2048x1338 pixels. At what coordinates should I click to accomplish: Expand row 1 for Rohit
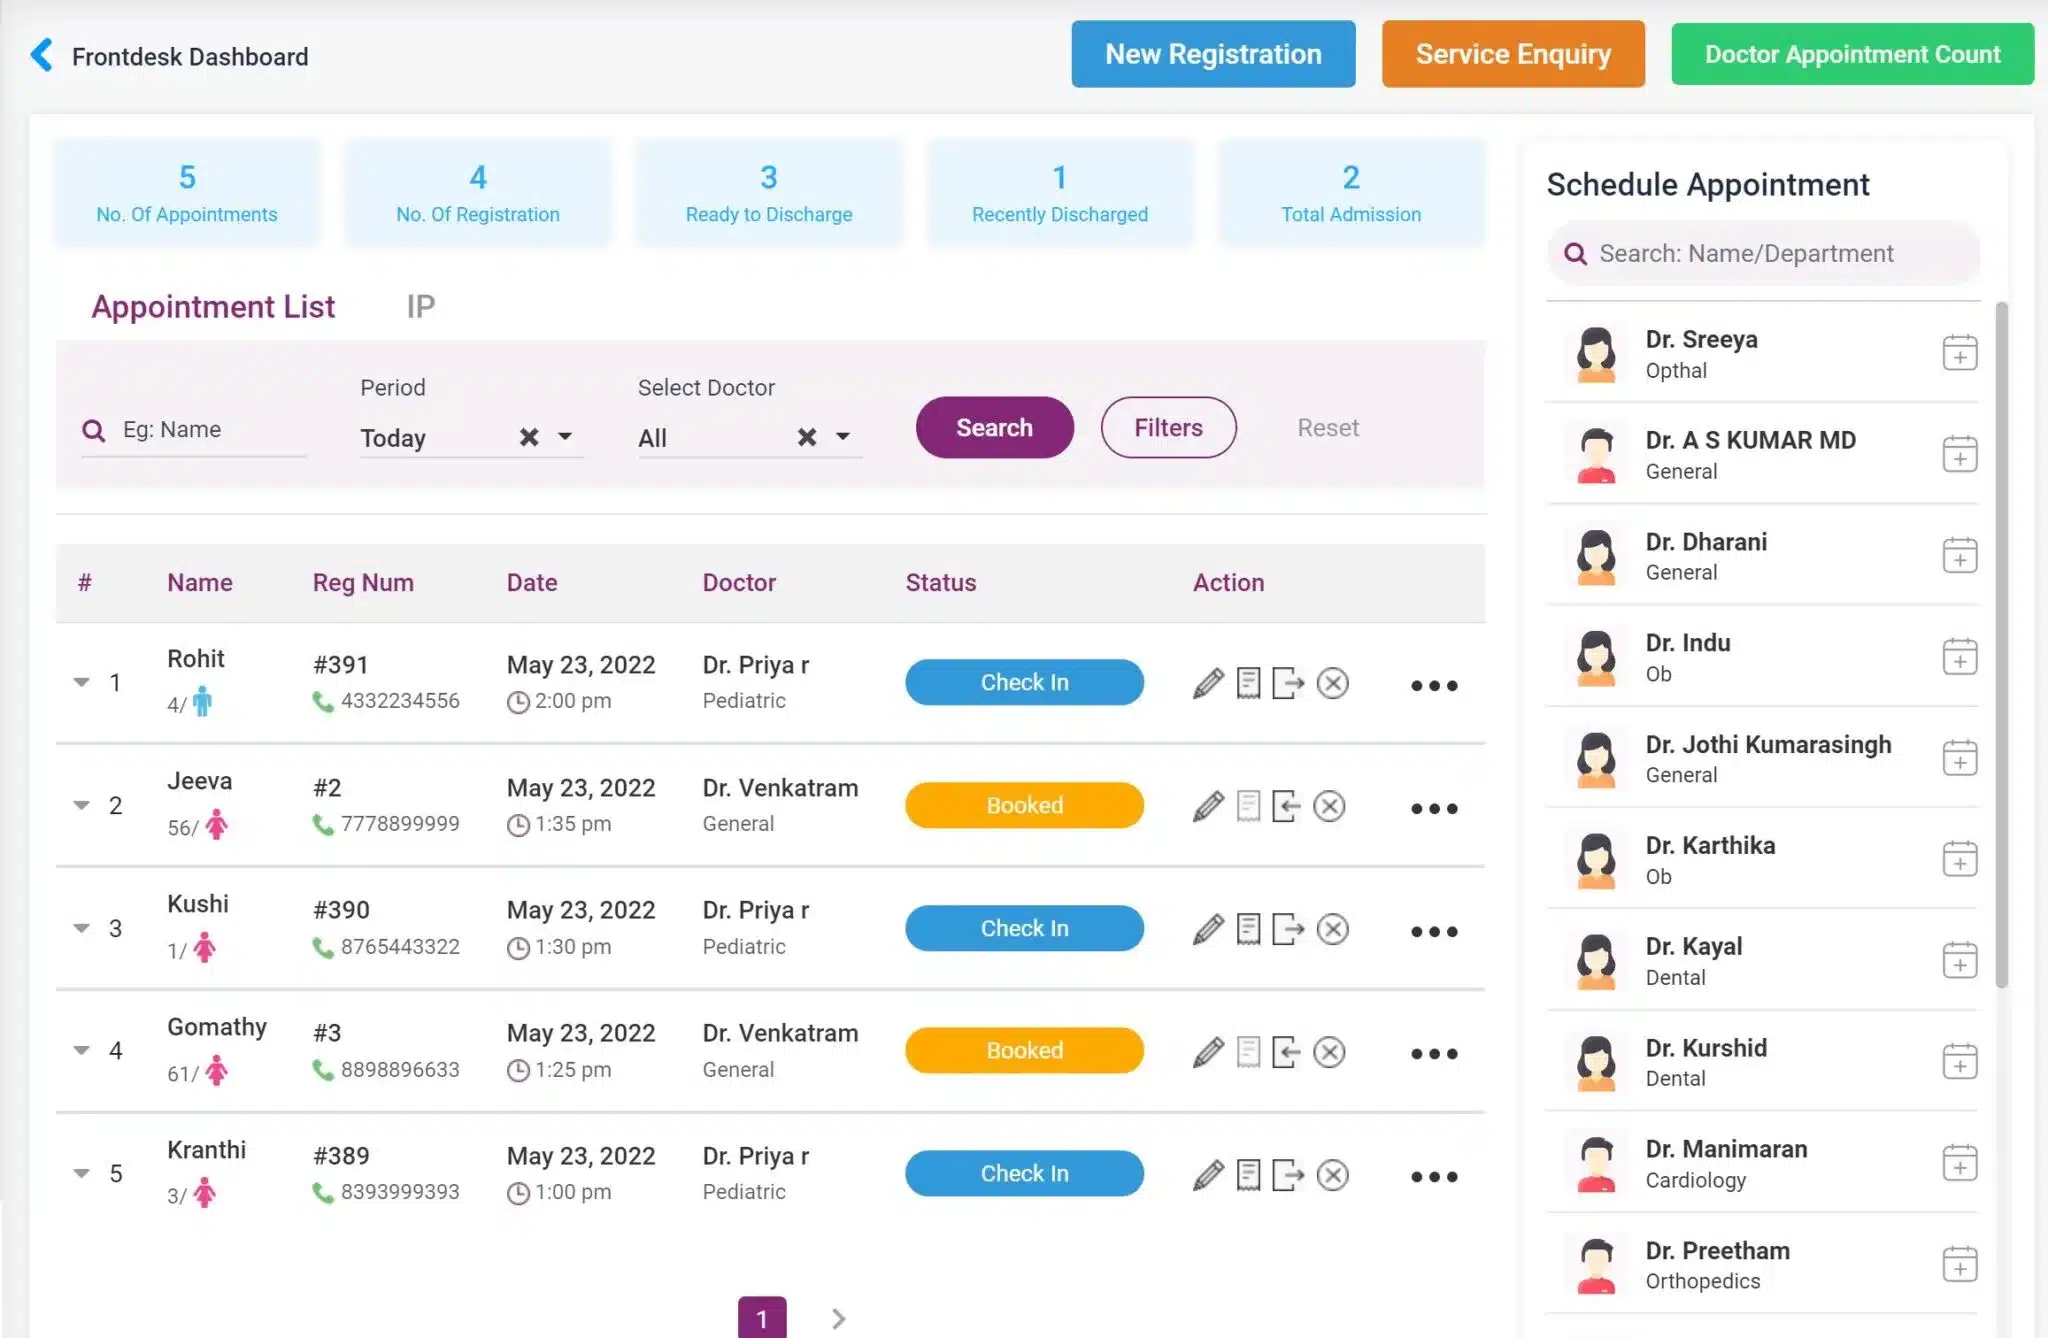(x=82, y=682)
